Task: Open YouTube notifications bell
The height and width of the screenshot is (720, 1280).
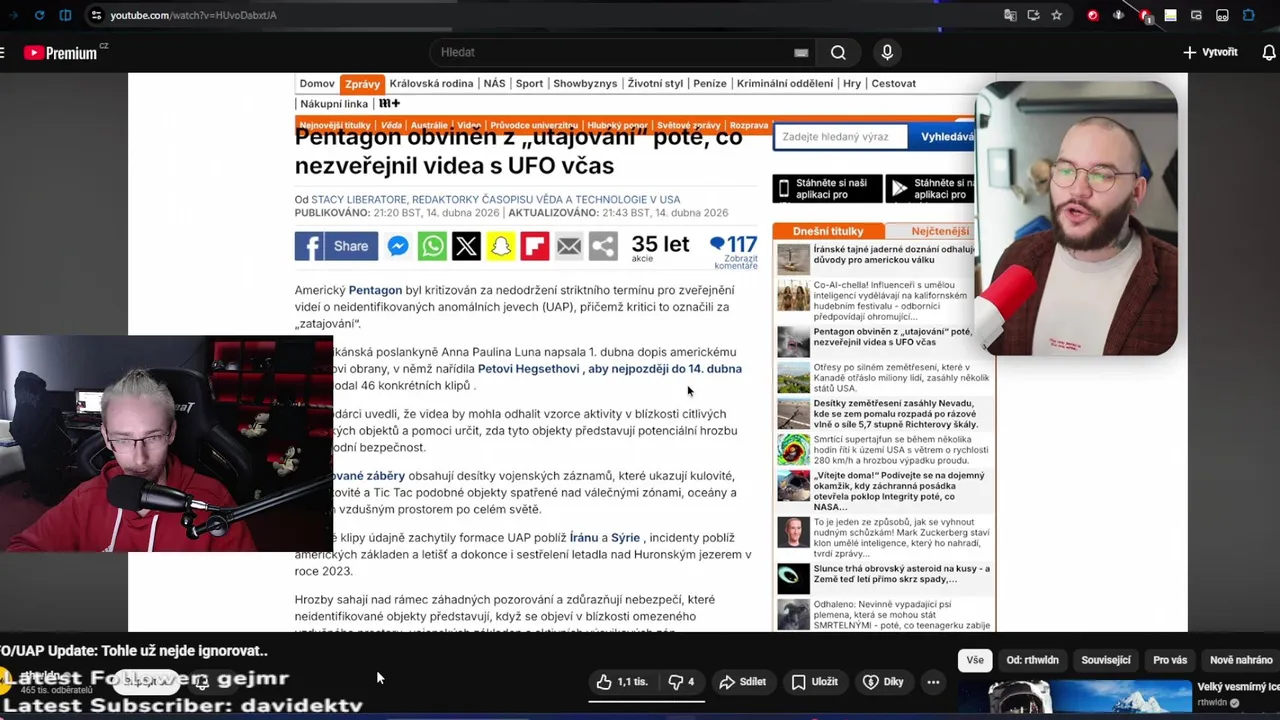Action: point(1269,52)
